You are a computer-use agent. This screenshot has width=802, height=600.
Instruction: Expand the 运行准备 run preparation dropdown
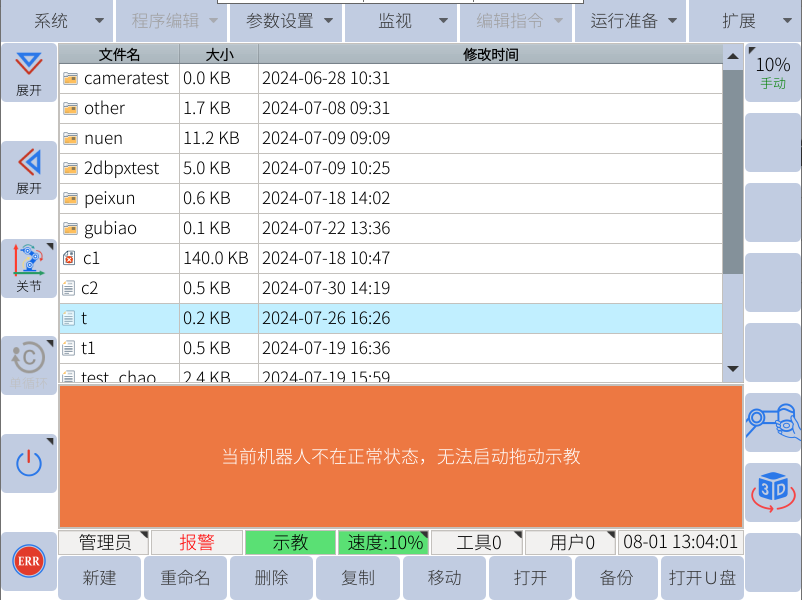(631, 21)
